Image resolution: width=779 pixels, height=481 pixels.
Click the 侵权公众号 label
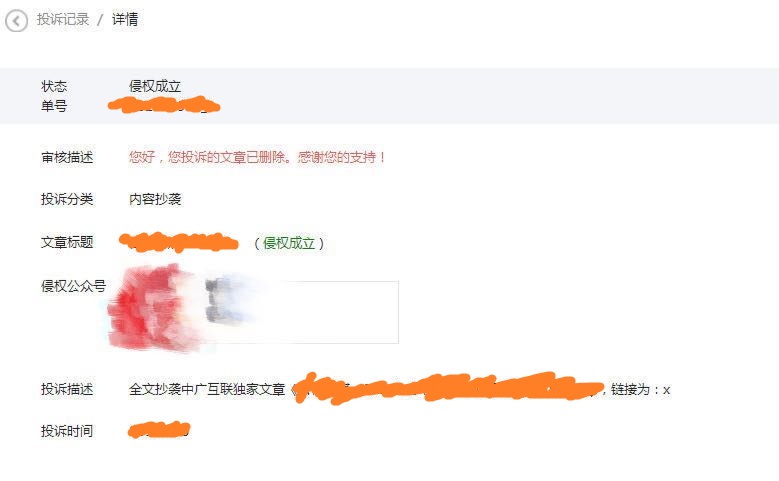(74, 286)
